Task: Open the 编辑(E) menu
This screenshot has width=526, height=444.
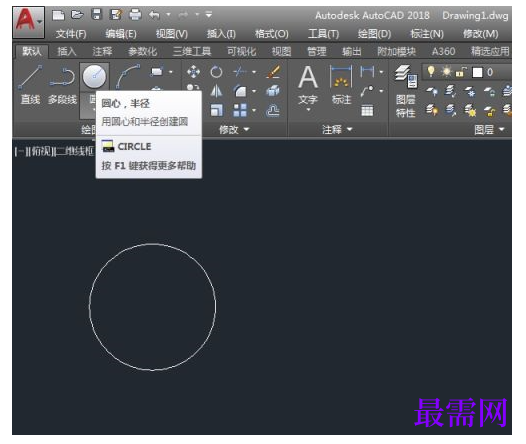Action: 121,34
